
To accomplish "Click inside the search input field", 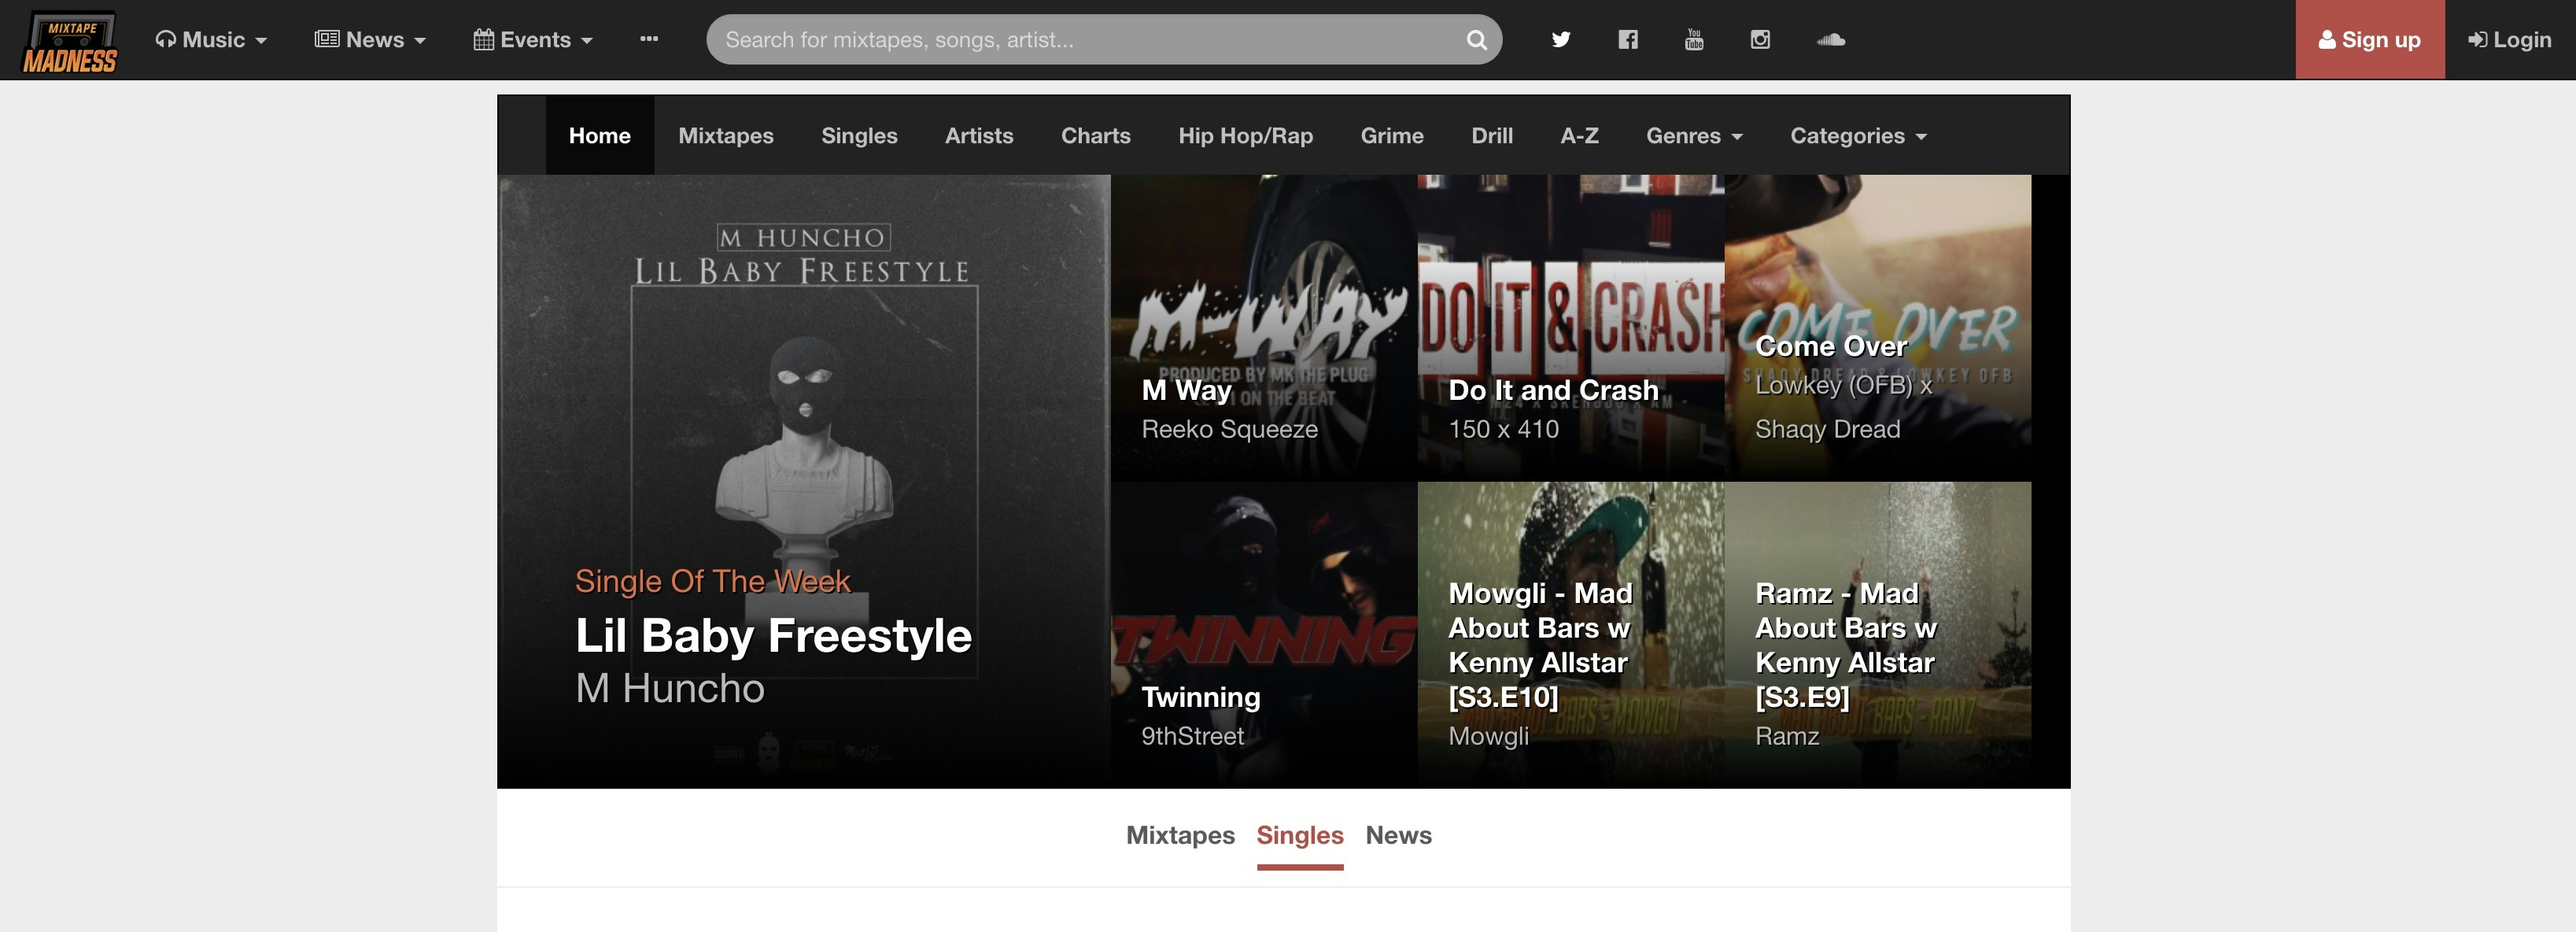I will point(1050,40).
